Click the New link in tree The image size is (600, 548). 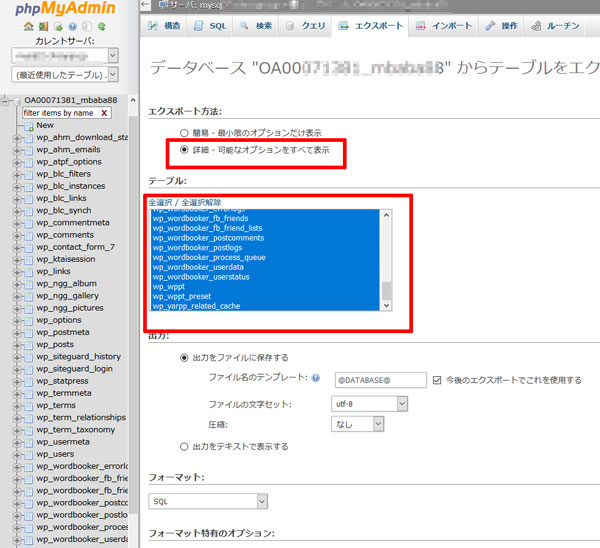pos(45,125)
